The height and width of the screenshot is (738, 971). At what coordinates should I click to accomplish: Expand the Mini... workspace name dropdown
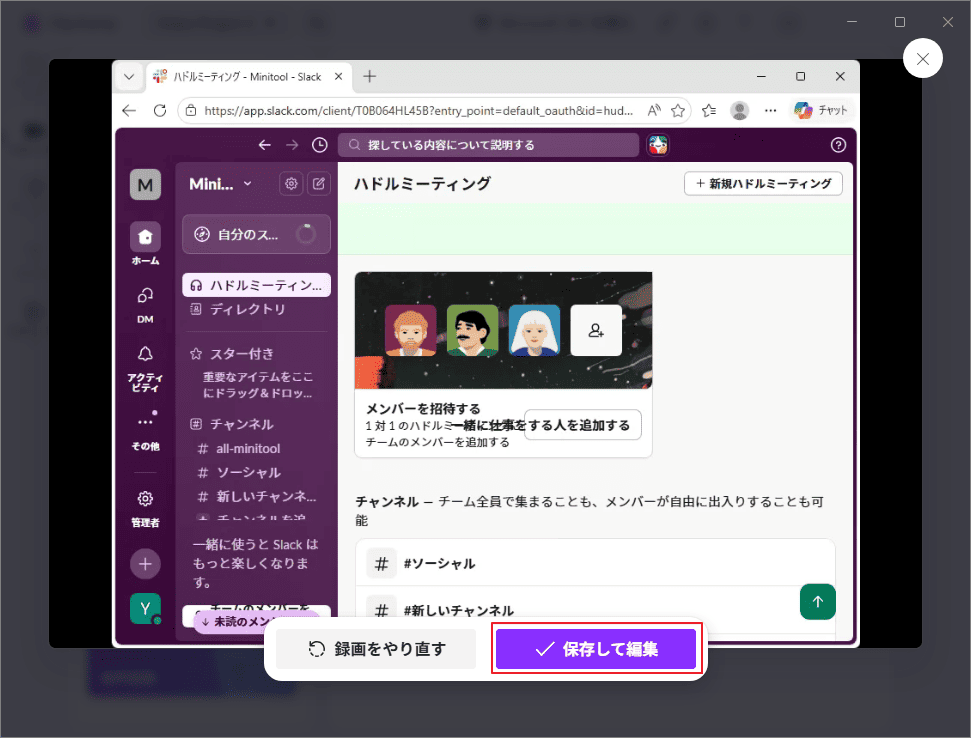click(220, 184)
